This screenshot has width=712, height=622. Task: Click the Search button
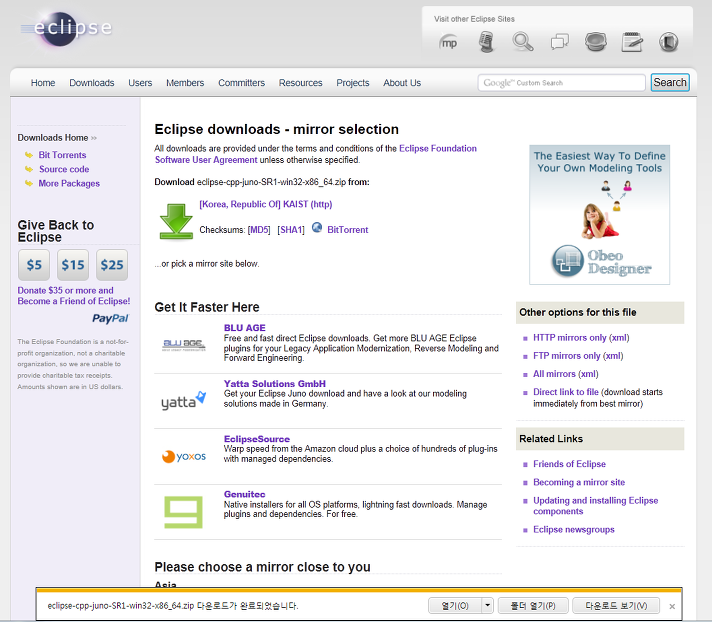(670, 83)
